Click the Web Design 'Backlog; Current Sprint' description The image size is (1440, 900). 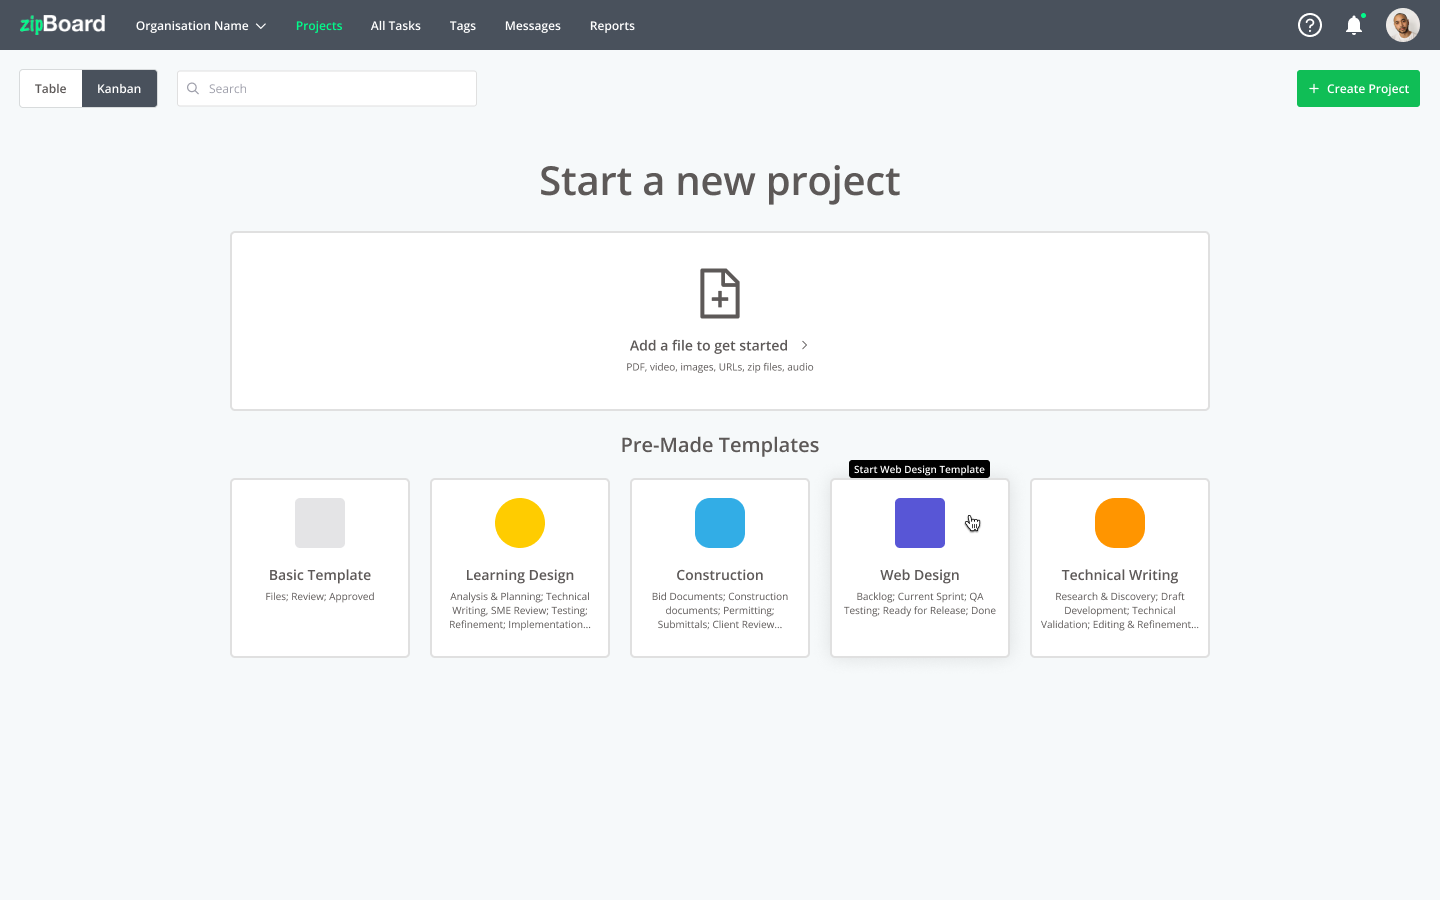click(x=920, y=604)
